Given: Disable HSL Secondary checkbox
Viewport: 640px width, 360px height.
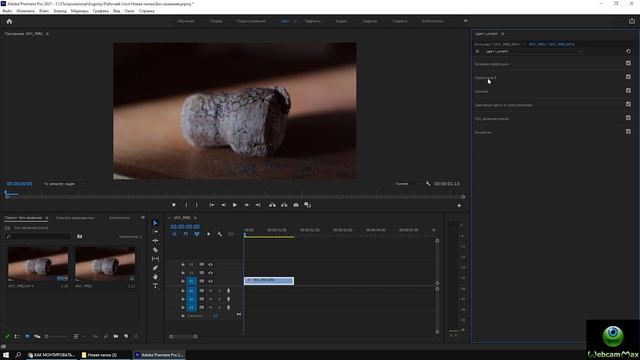Looking at the screenshot, I should tap(628, 118).
